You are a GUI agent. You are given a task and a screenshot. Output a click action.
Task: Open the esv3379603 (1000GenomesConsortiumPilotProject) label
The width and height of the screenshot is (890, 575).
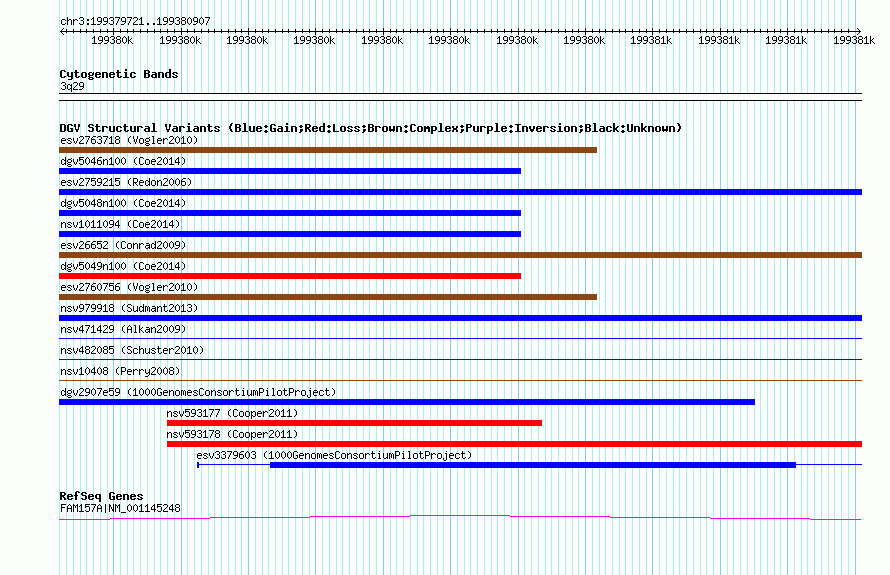pyautogui.click(x=334, y=455)
